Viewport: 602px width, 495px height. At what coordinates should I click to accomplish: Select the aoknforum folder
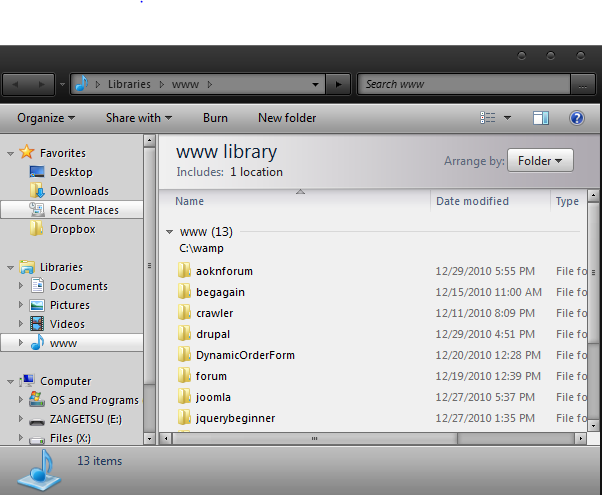point(224,271)
